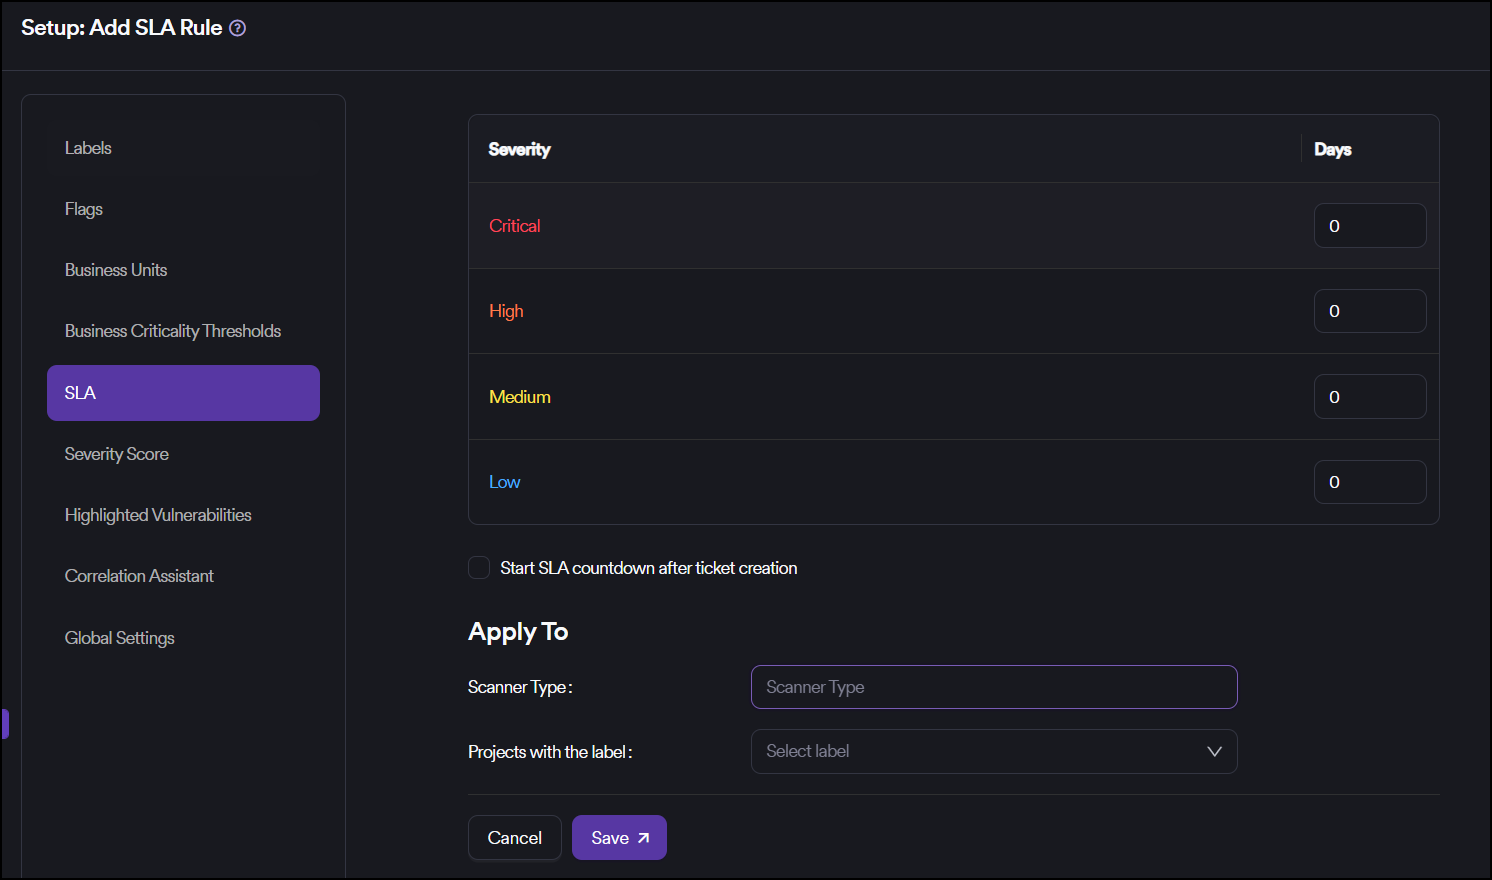The height and width of the screenshot is (880, 1492).
Task: Click the purple handle on left edge
Action: (5, 724)
